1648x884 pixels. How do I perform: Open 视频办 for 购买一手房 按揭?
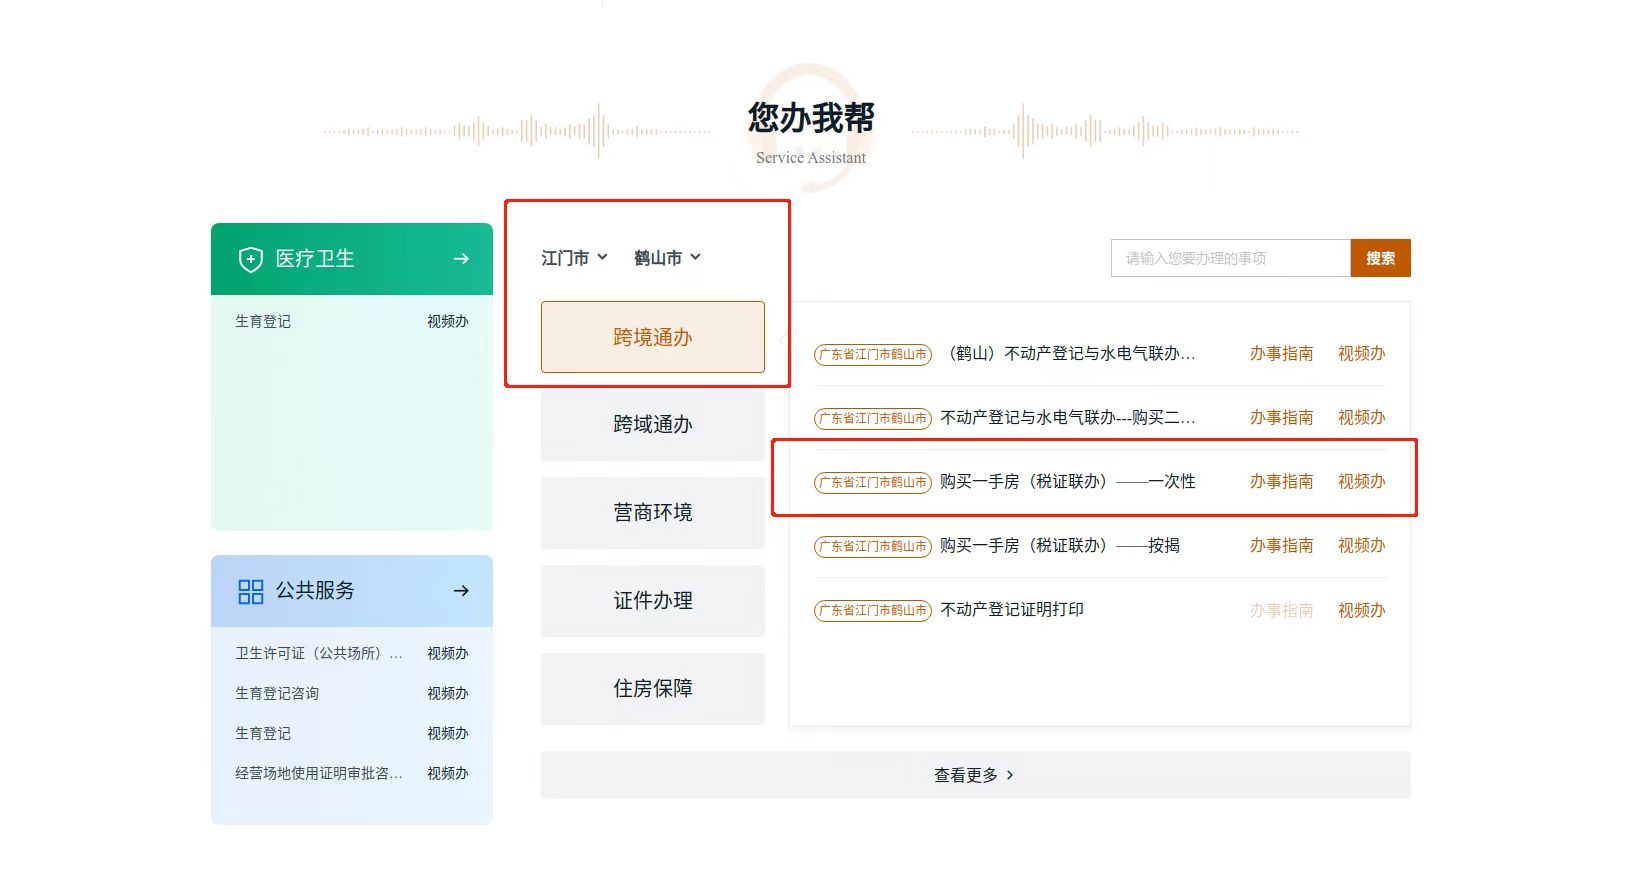point(1361,545)
